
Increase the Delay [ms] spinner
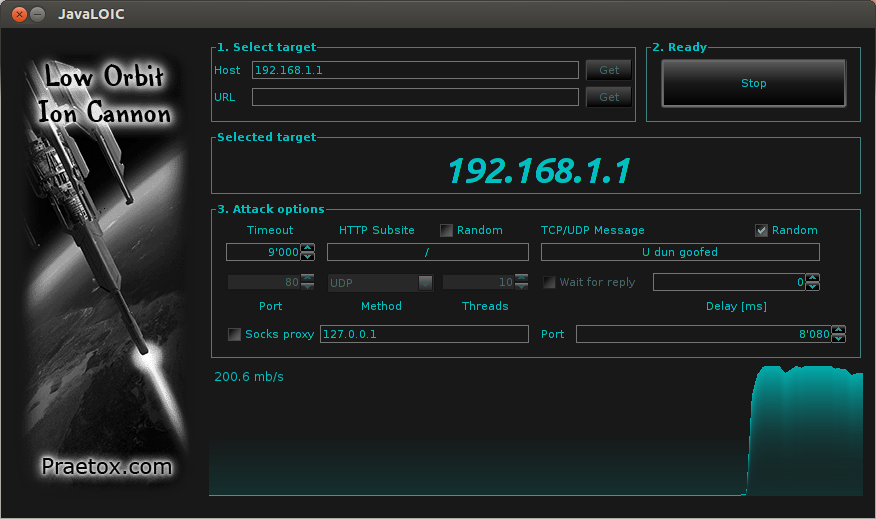pos(812,278)
